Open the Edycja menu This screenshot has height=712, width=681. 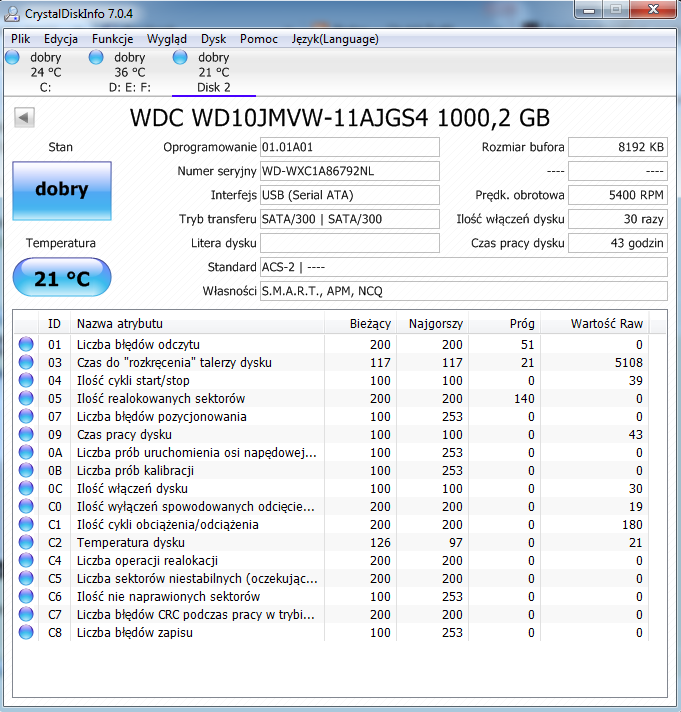(61, 39)
